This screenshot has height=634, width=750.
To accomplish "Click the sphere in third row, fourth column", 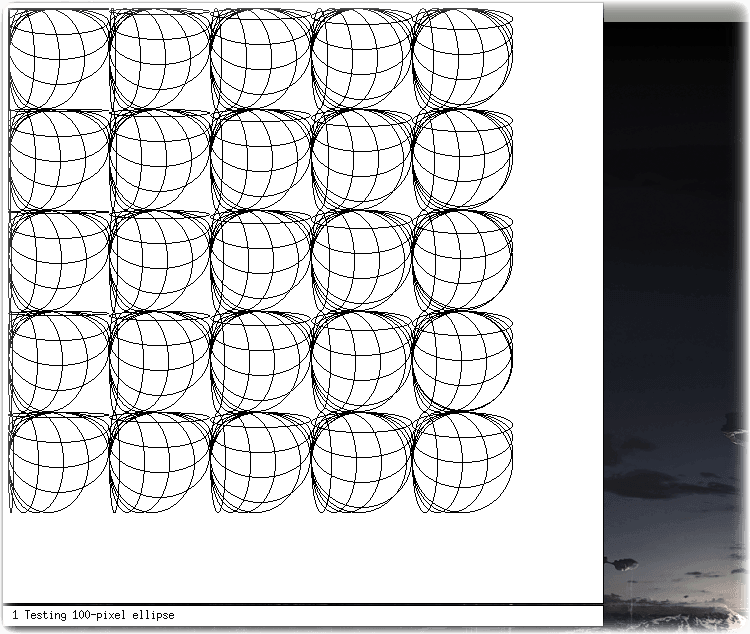I will point(362,261).
